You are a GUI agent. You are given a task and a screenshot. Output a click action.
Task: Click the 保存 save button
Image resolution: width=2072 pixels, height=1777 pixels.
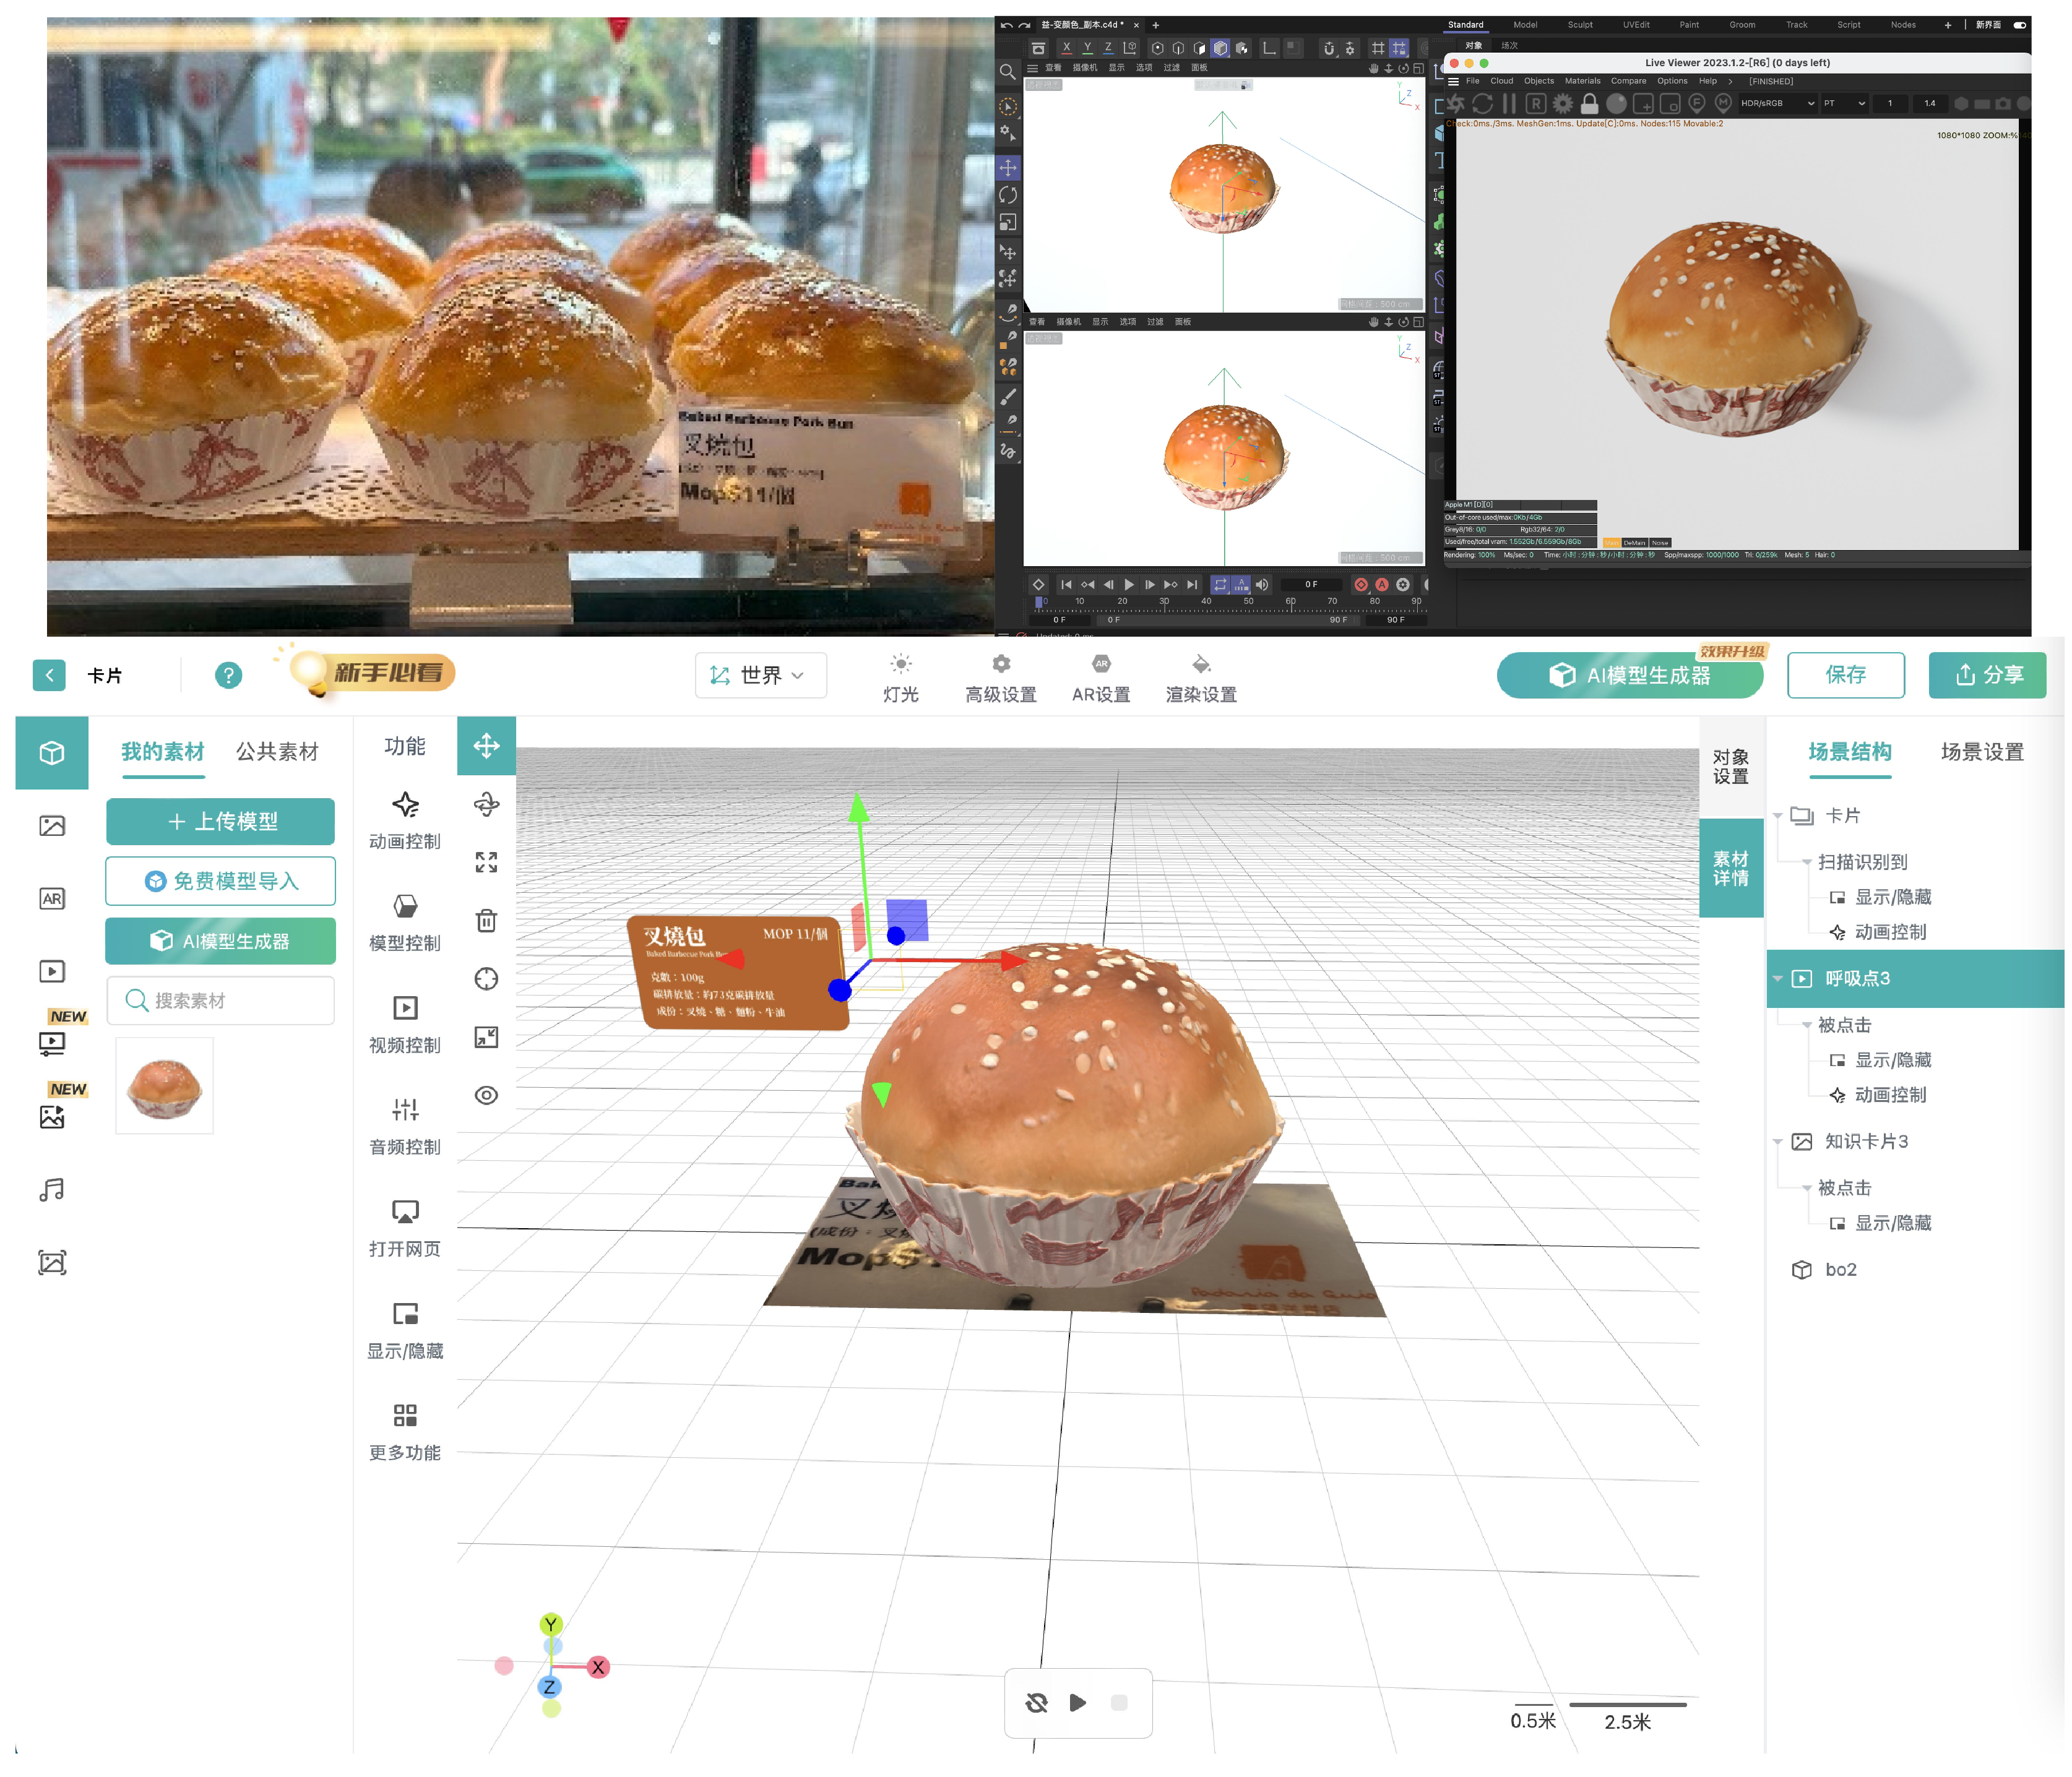click(1845, 675)
